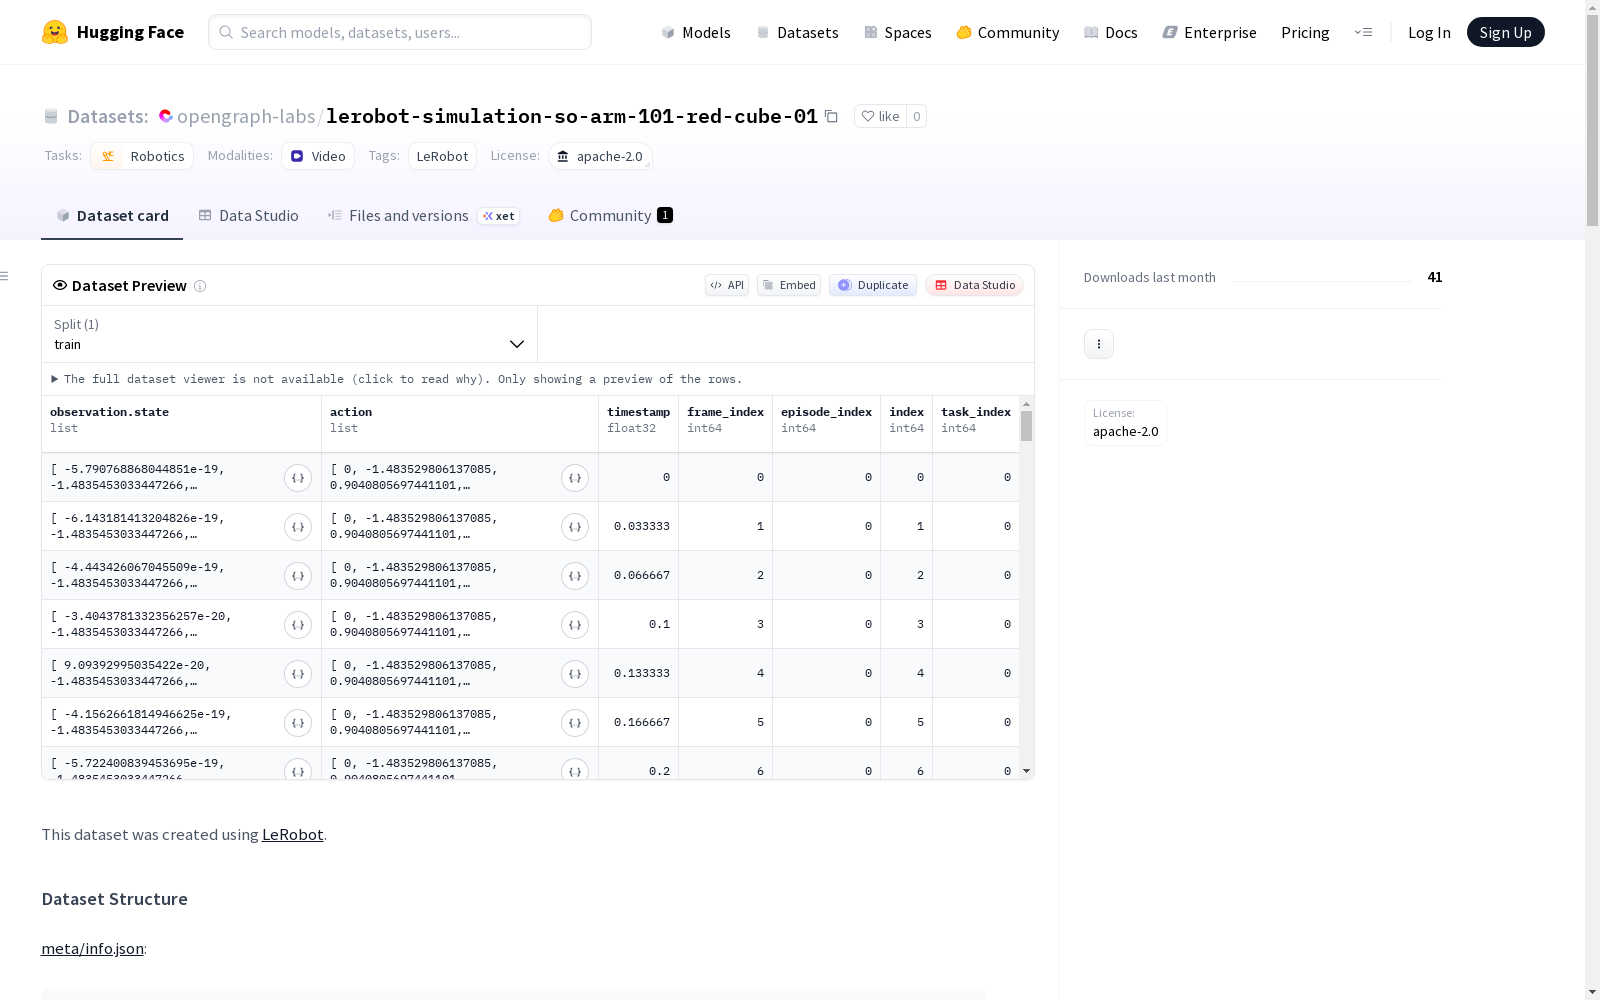Open the Community tab with 1 discussion
Screen dimensions: 1600x1000
tap(610, 216)
